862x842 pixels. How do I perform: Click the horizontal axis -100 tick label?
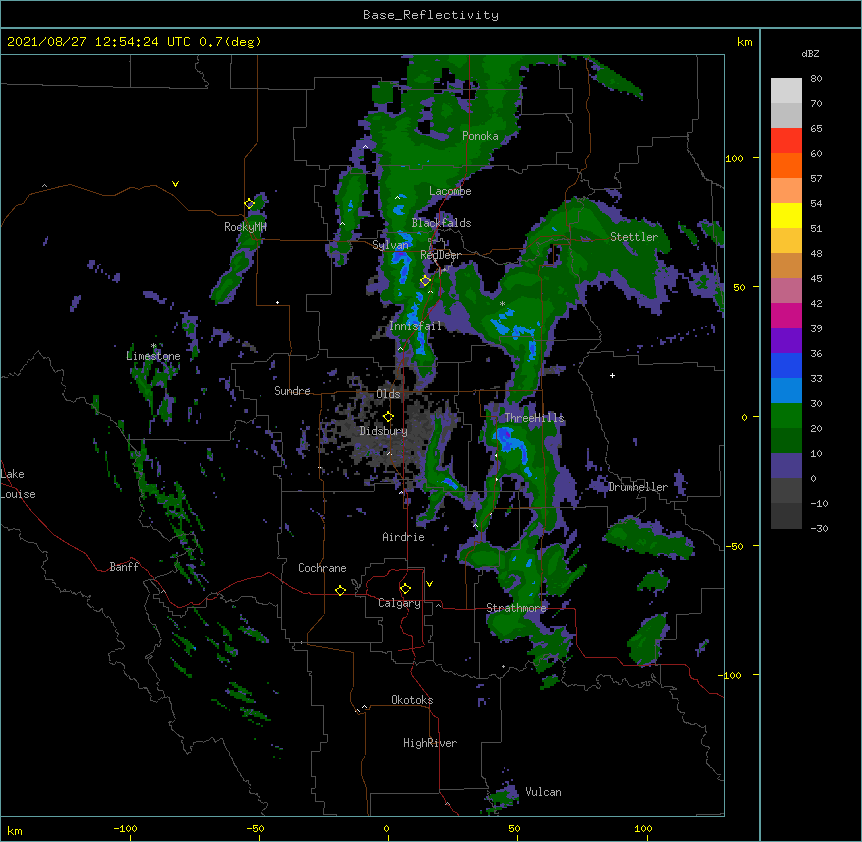[x=125, y=829]
